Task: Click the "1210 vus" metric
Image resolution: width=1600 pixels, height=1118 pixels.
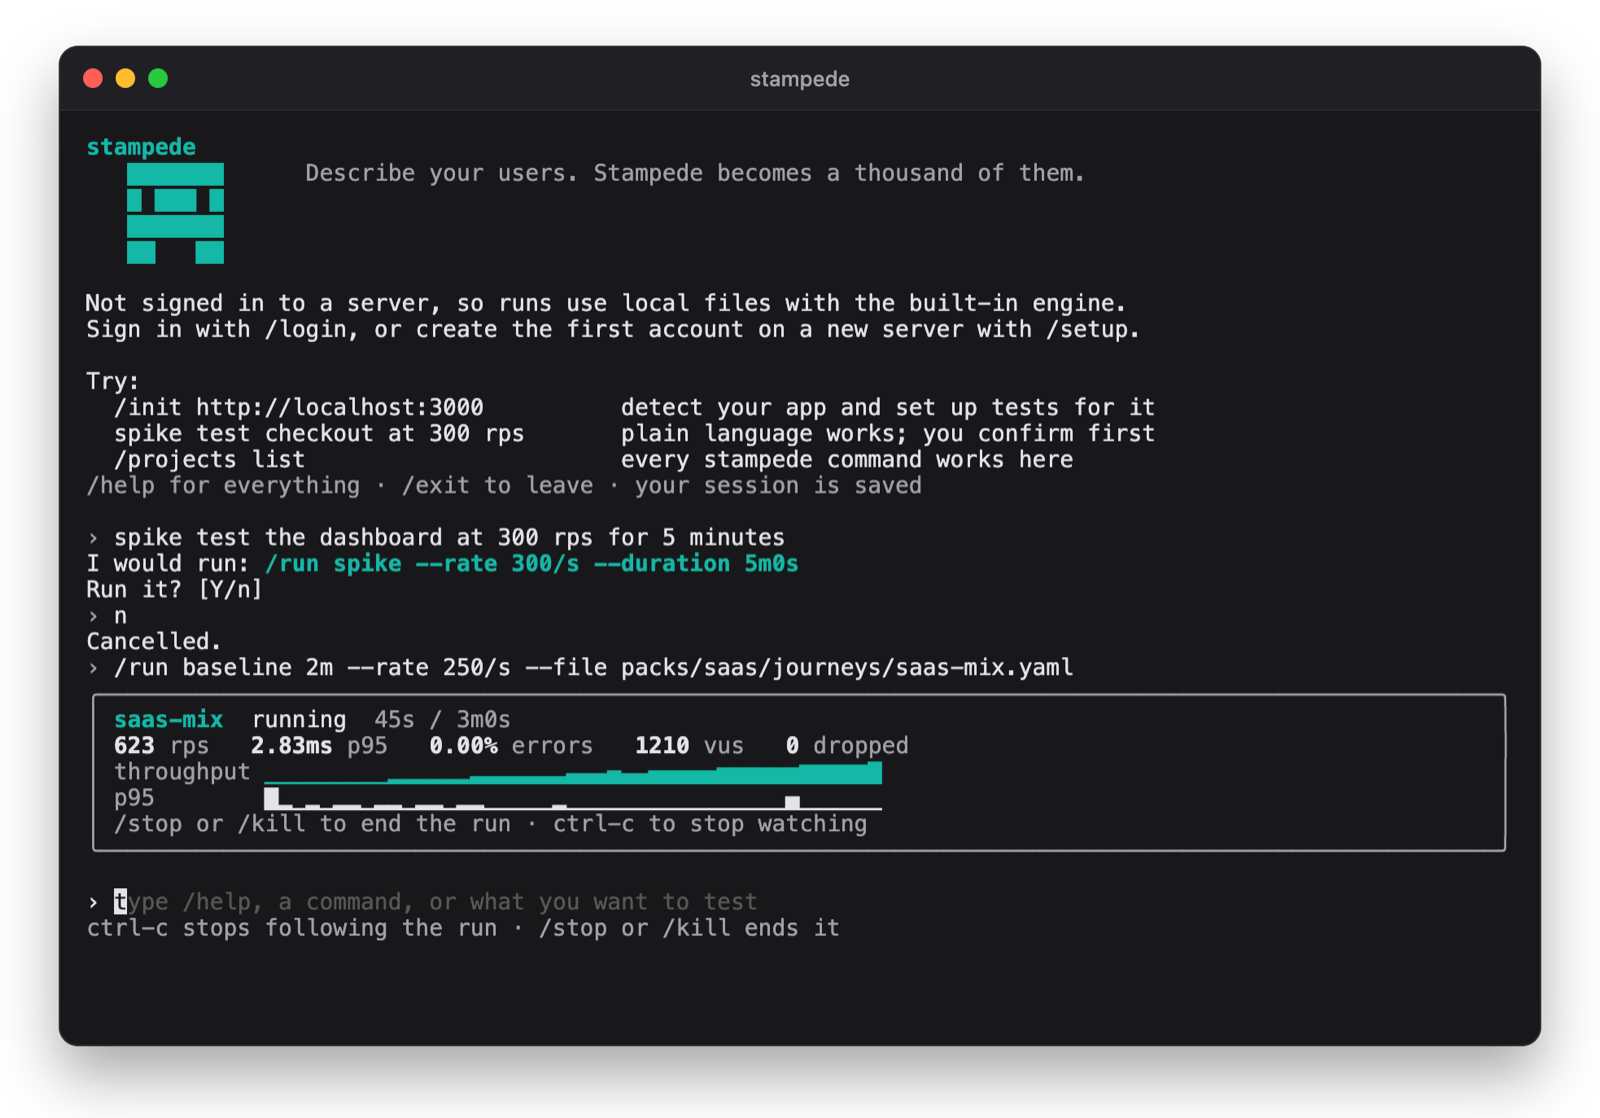Action: click(x=690, y=746)
